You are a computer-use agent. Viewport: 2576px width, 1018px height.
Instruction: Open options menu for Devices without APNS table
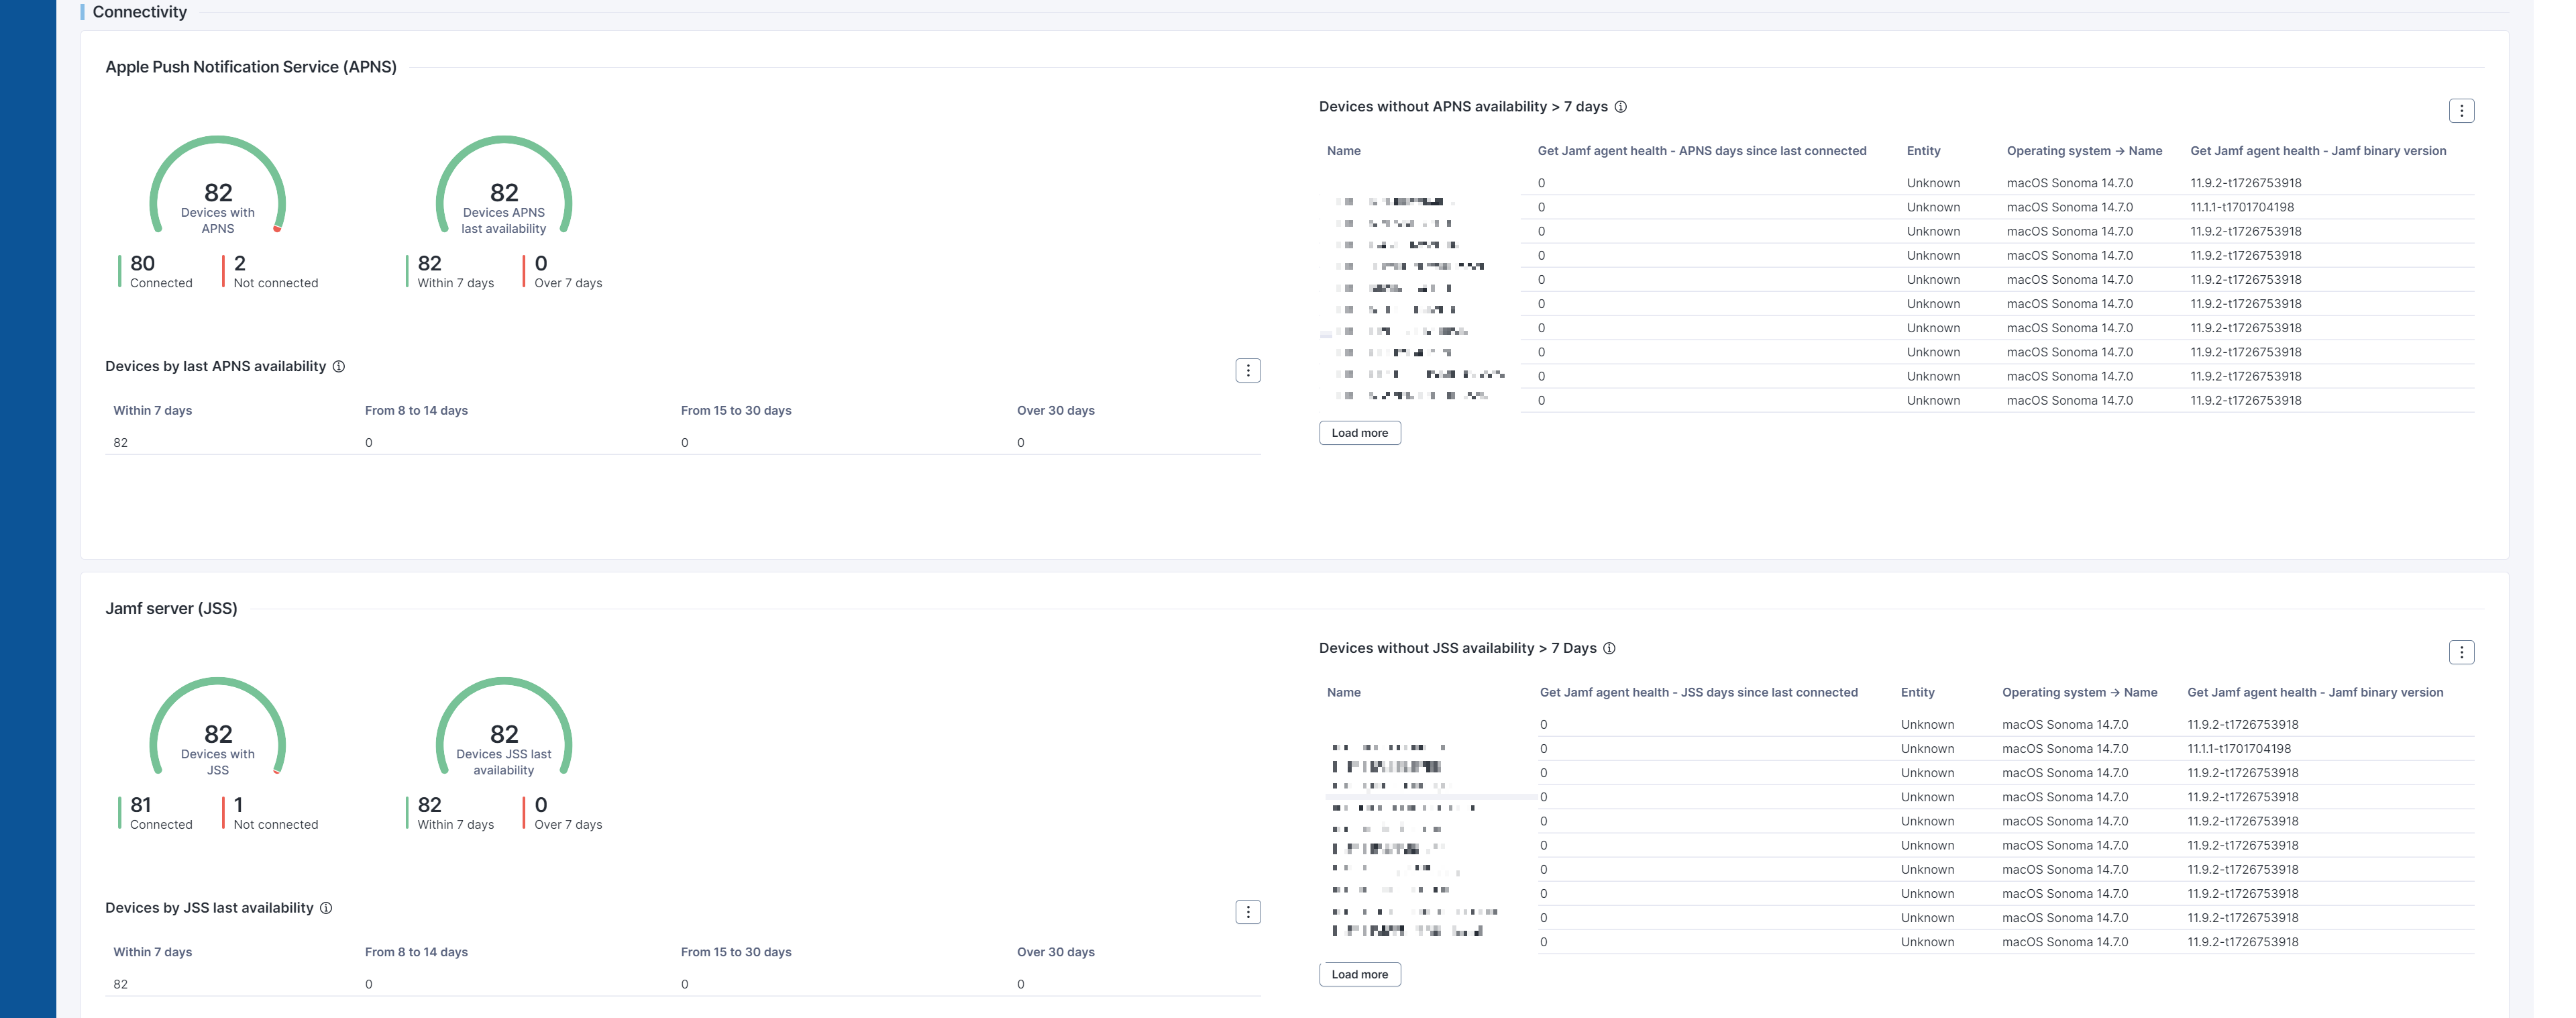[2461, 111]
